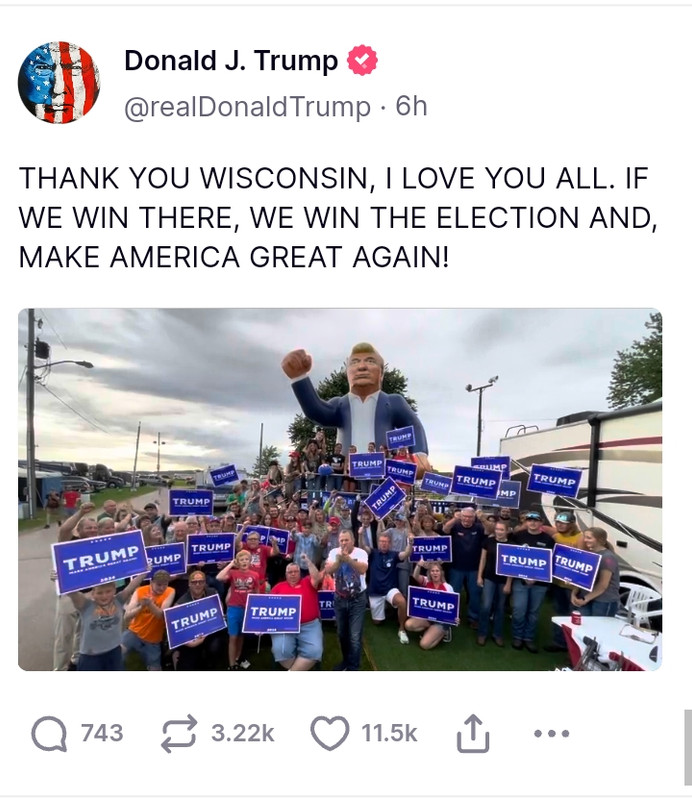
Task: Visit the @realDonaldTrump handle link
Action: [x=248, y=107]
